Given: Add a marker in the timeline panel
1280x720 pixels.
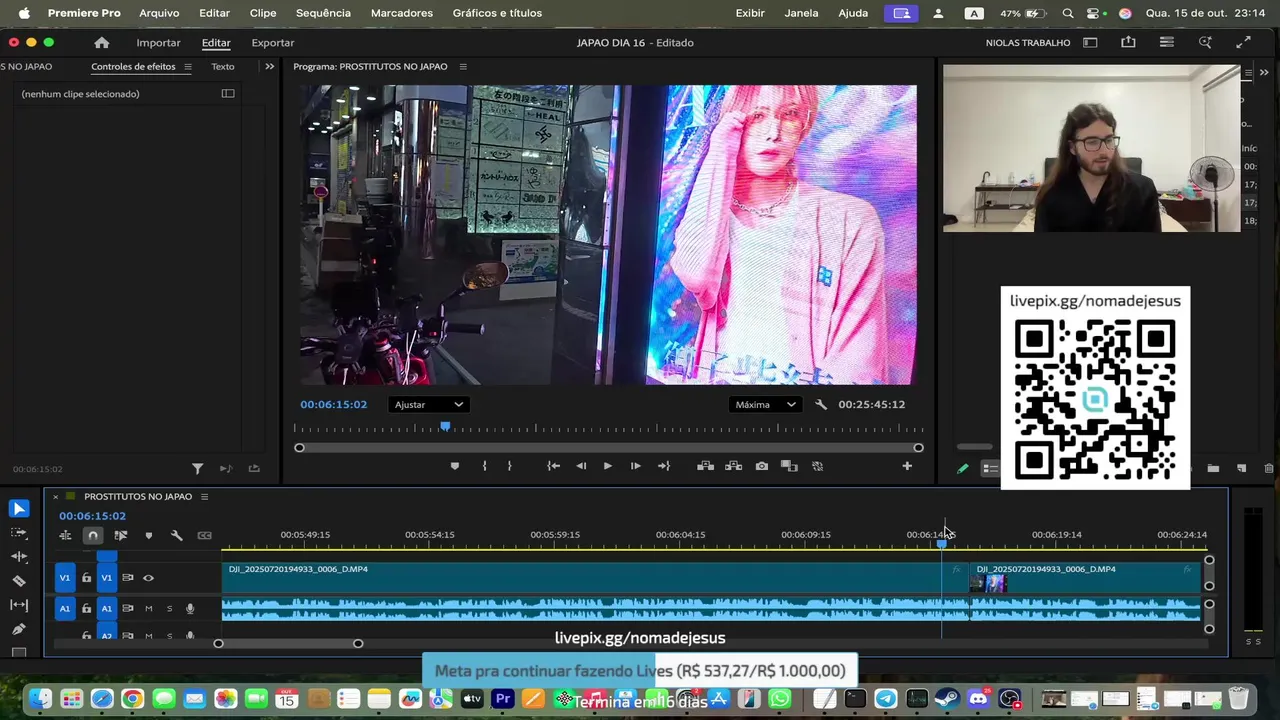Looking at the screenshot, I should click(149, 535).
